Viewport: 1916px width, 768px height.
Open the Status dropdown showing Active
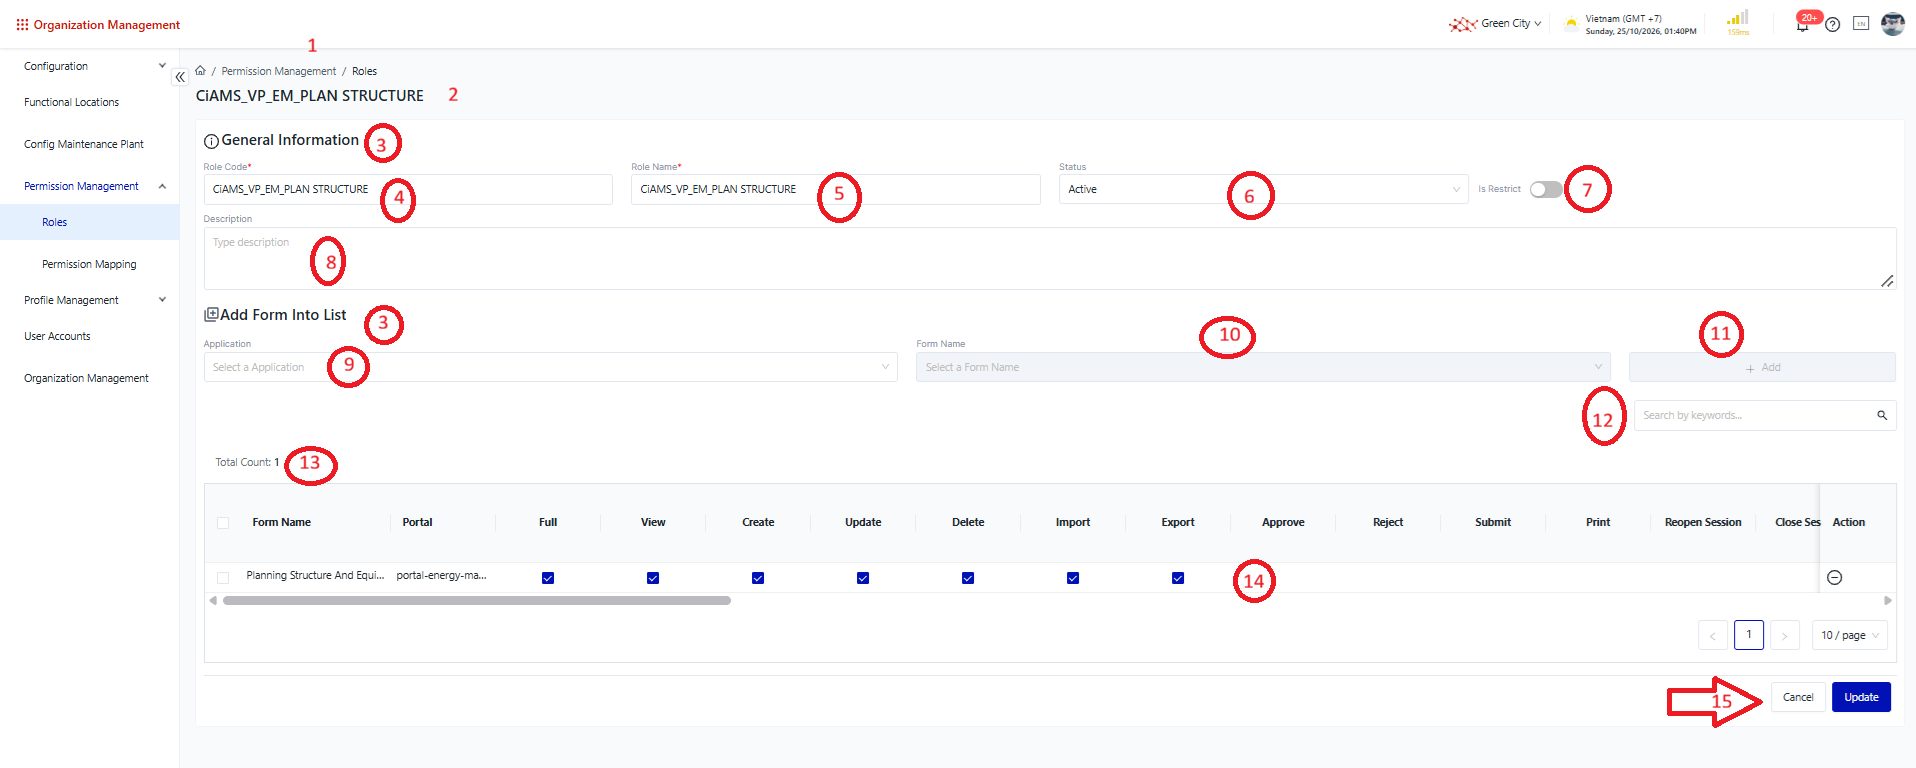(1264, 189)
